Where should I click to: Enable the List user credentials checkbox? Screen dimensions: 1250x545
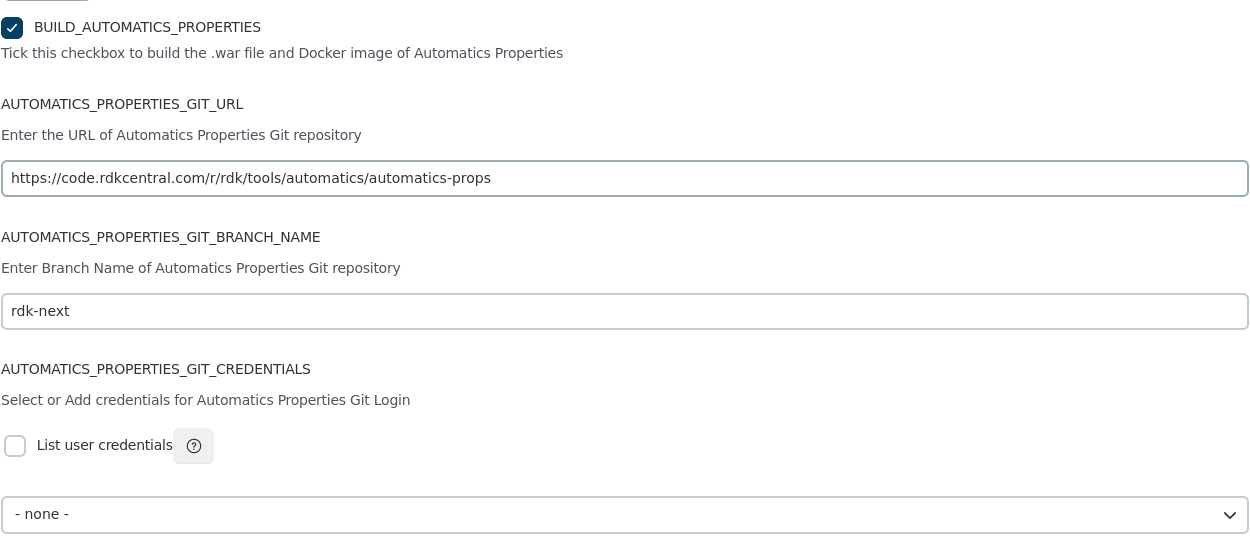(15, 446)
